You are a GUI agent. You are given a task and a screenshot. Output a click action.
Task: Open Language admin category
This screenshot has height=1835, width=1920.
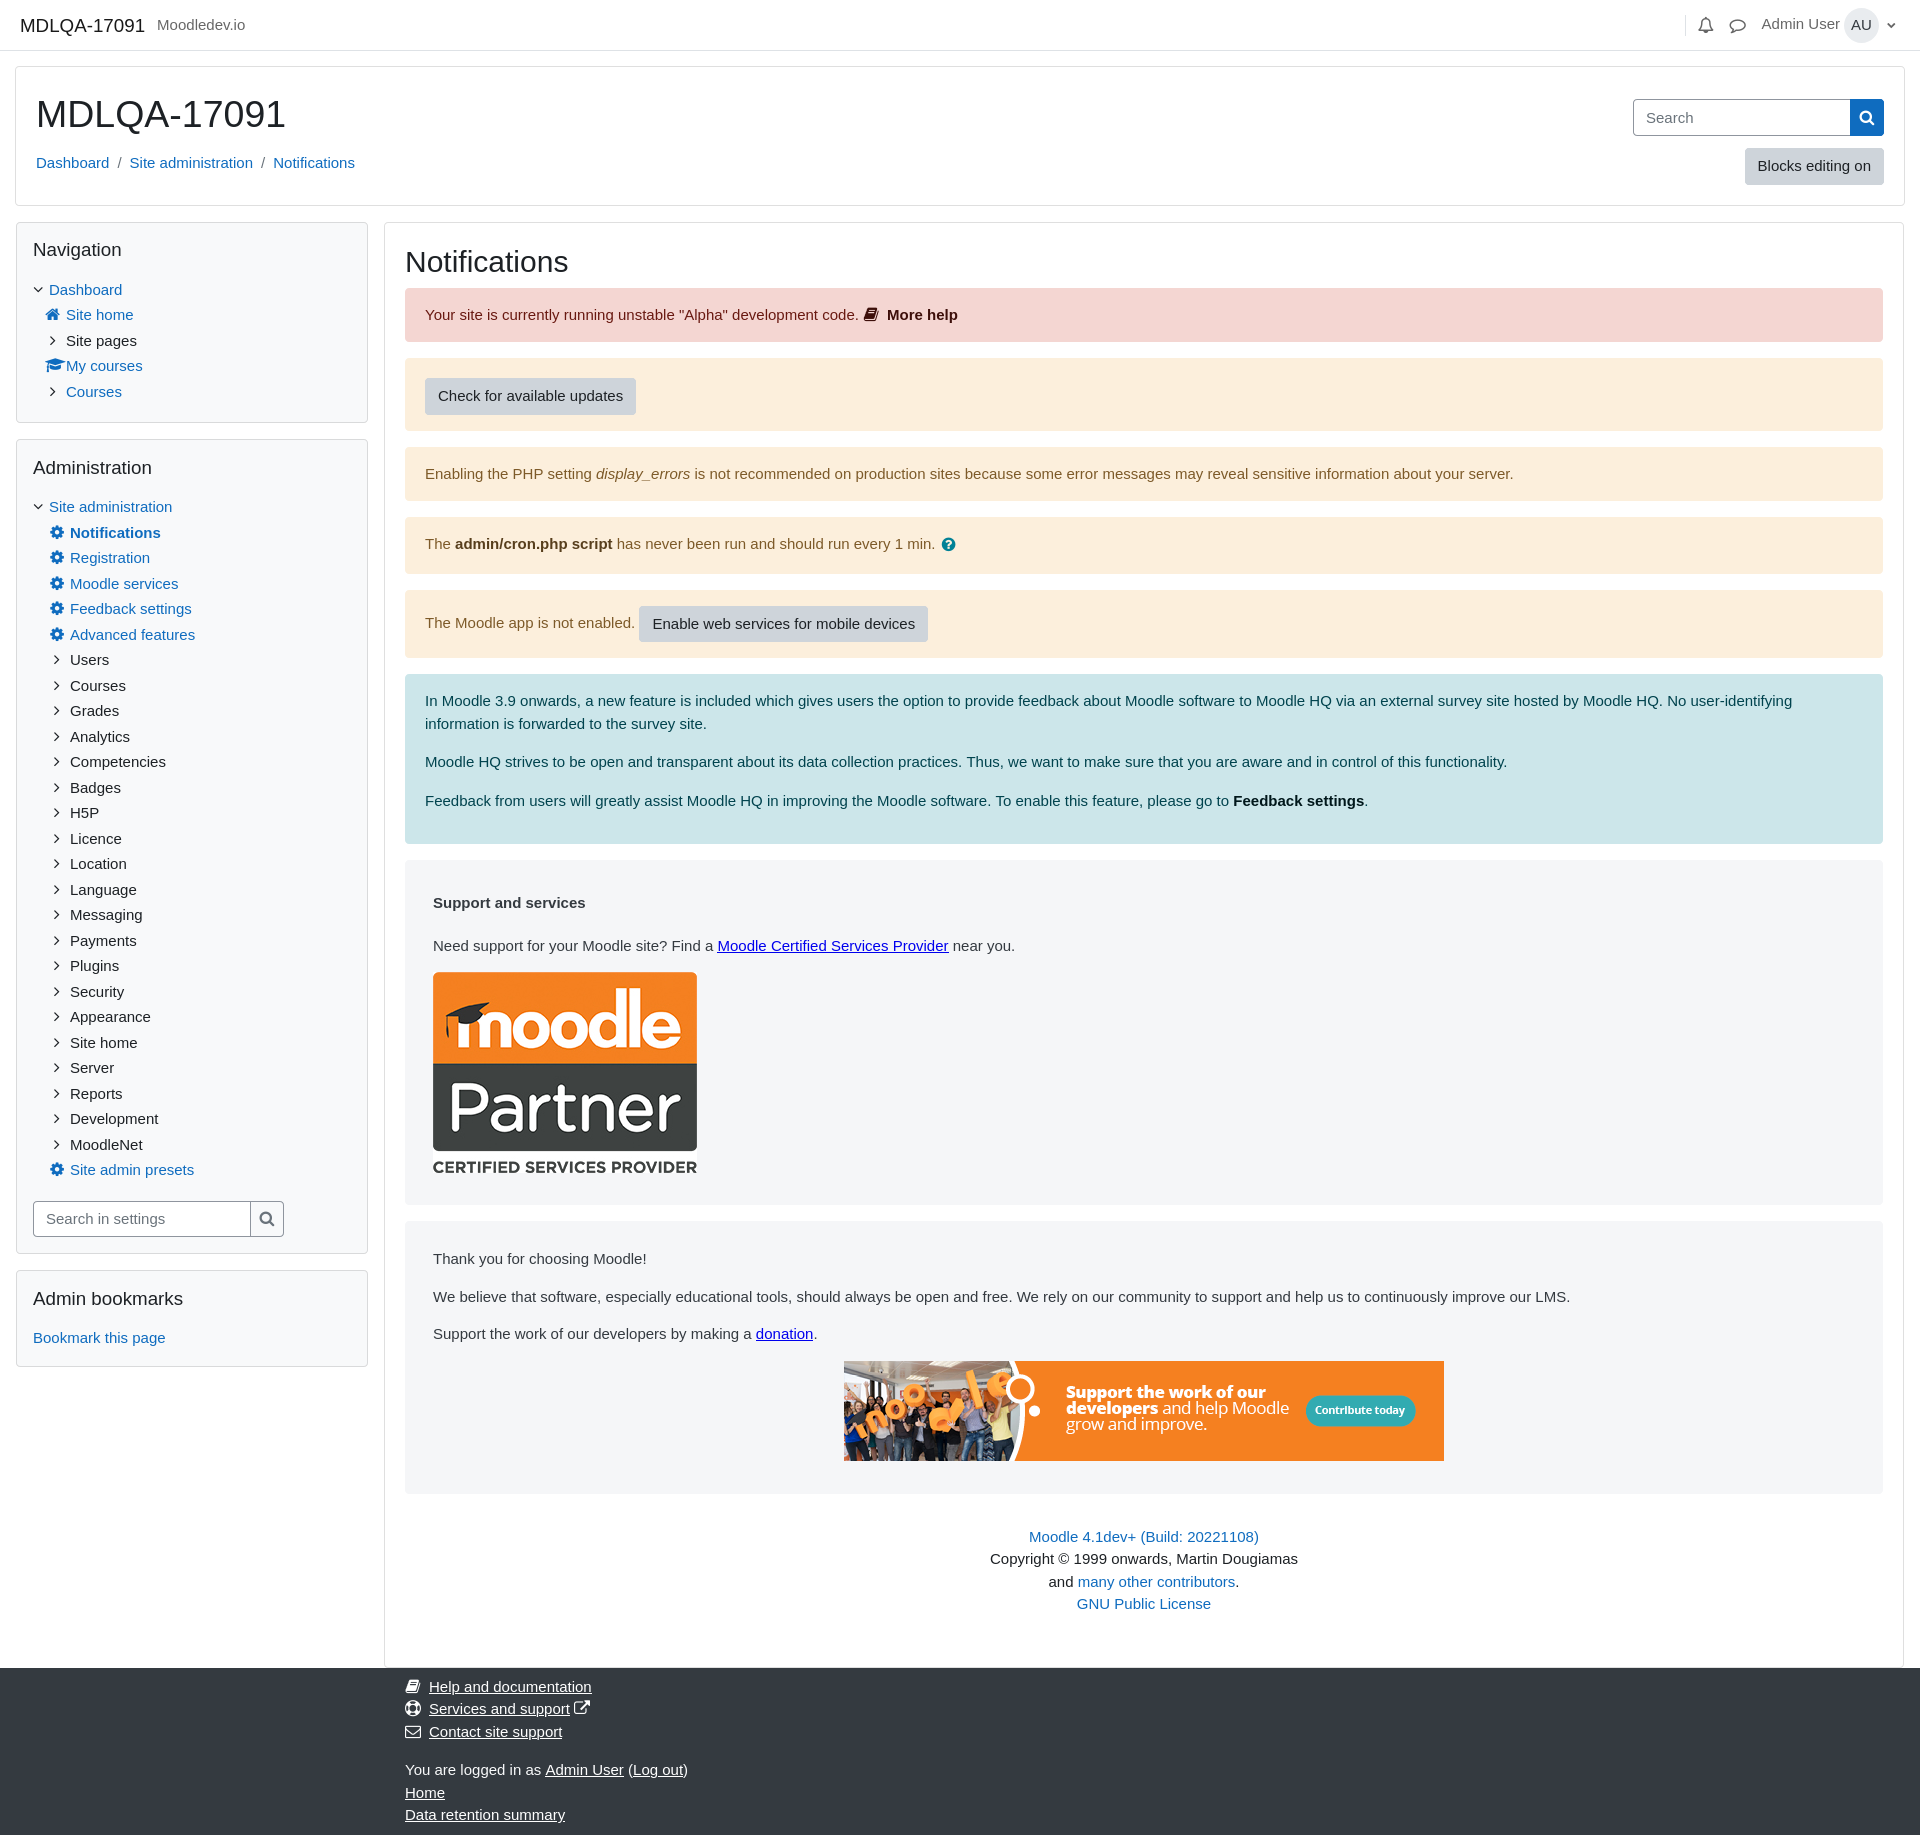103,890
